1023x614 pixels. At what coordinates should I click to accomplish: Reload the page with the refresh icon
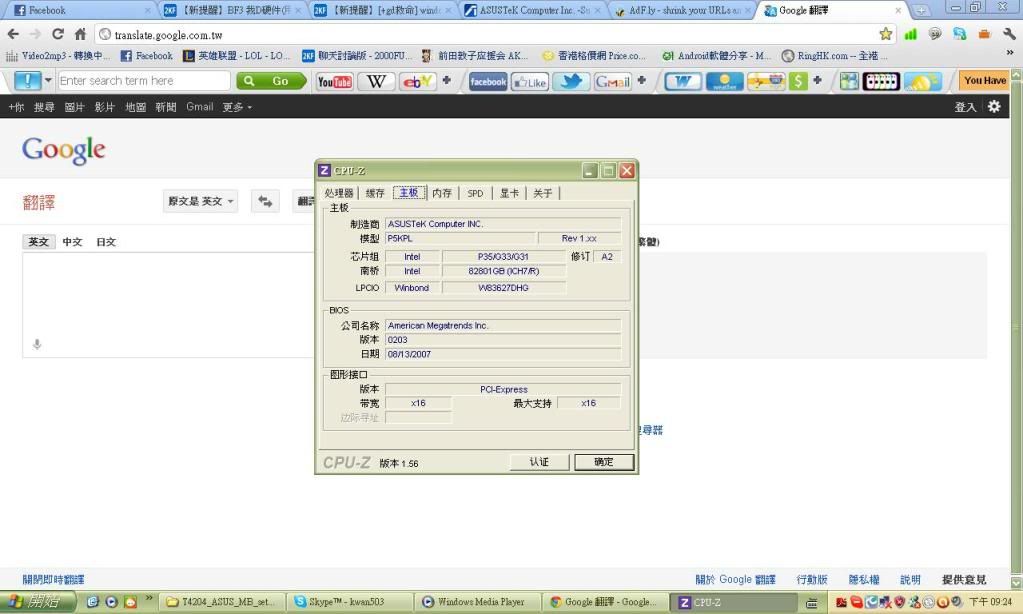(58, 34)
